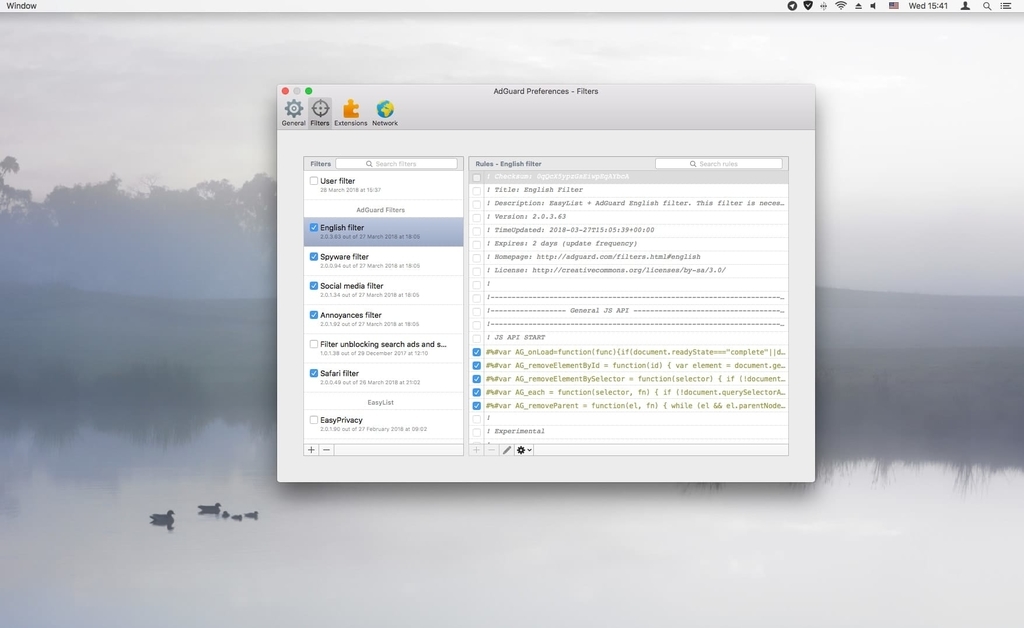Focus the Search rules field
This screenshot has width=1024, height=628.
pyautogui.click(x=718, y=164)
